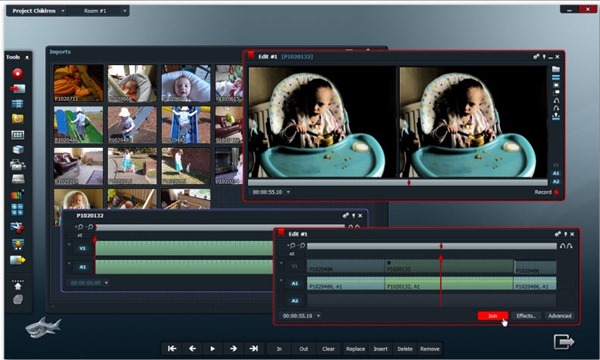600x360 pixels.
Task: Click the blue lines icon in viewer sidebar
Action: point(556,77)
